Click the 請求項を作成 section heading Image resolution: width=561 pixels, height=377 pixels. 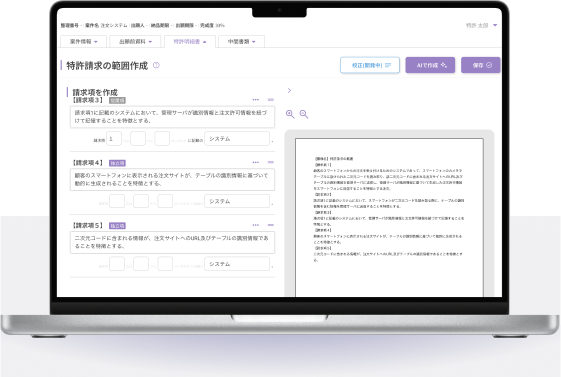point(95,92)
